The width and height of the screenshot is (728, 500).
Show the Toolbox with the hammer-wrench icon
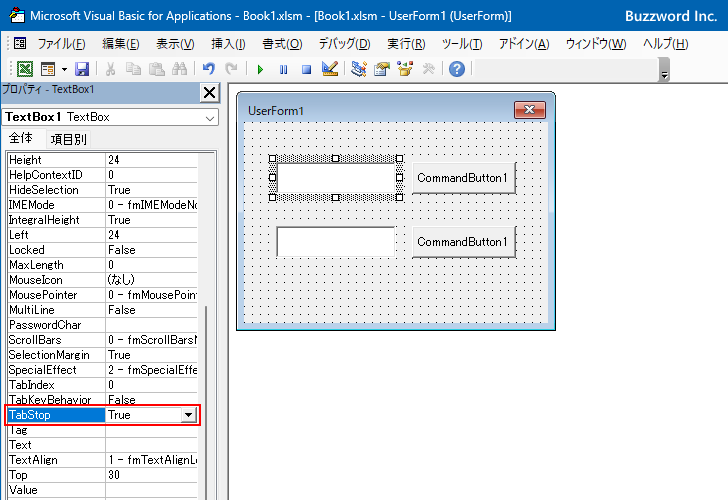pyautogui.click(x=429, y=69)
